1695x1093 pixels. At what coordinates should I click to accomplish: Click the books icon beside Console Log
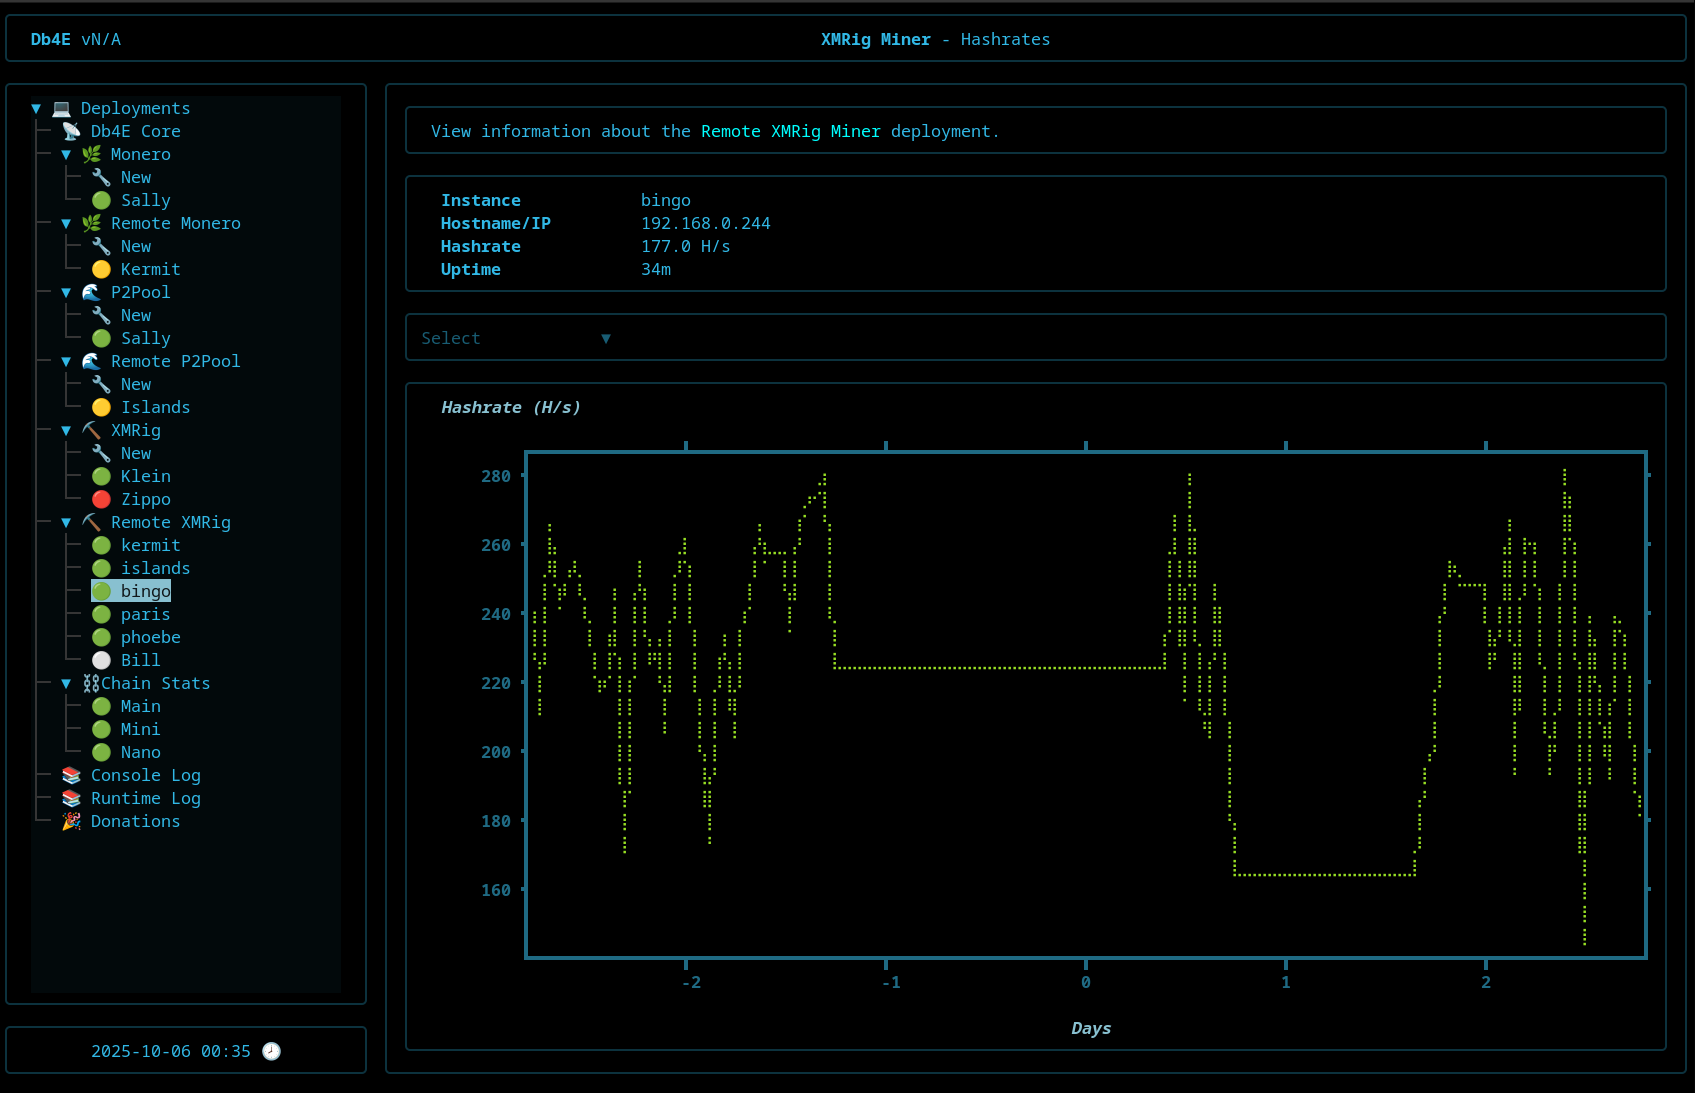click(x=71, y=775)
